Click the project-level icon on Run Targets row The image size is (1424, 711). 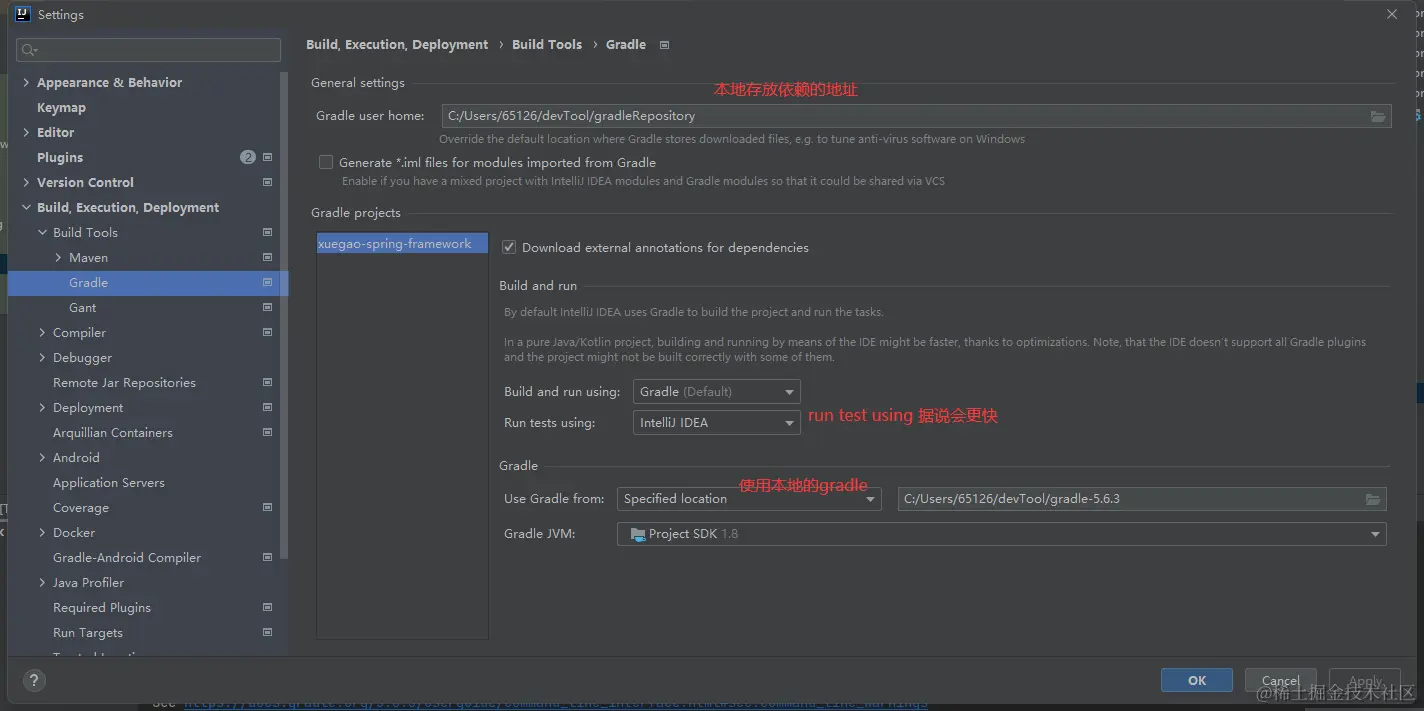(x=267, y=632)
